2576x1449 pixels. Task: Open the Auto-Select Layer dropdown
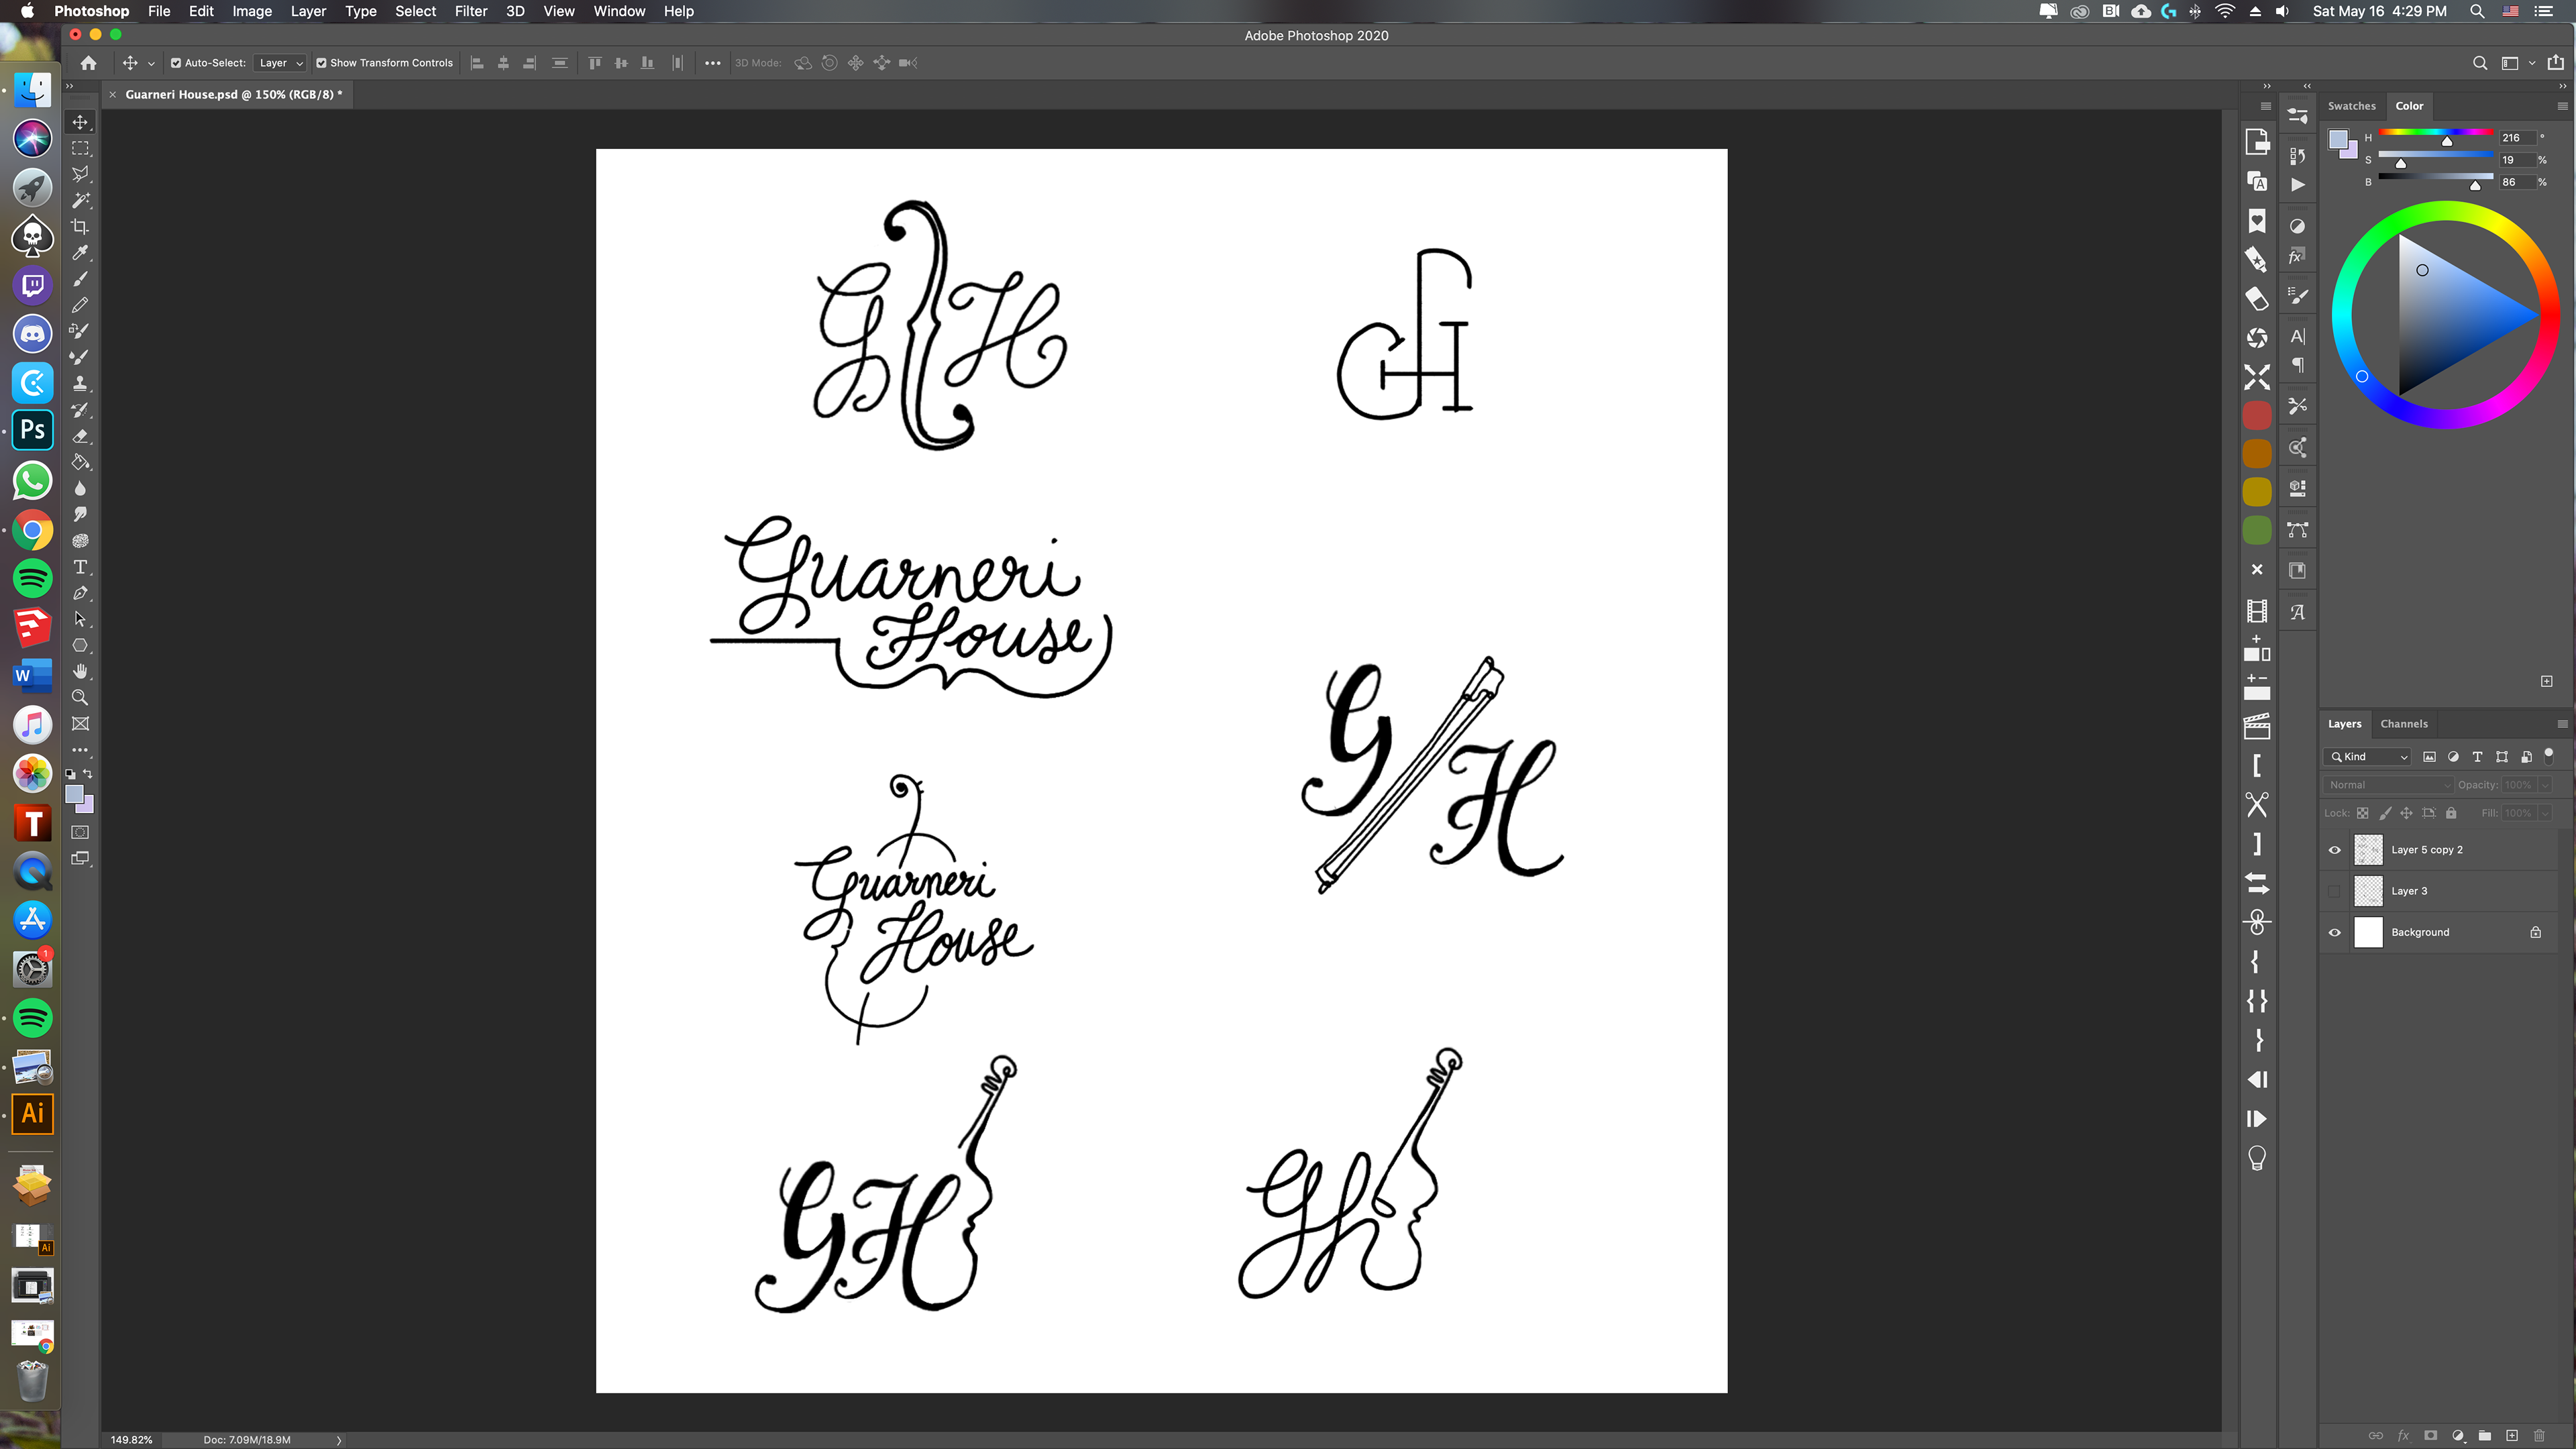click(280, 63)
